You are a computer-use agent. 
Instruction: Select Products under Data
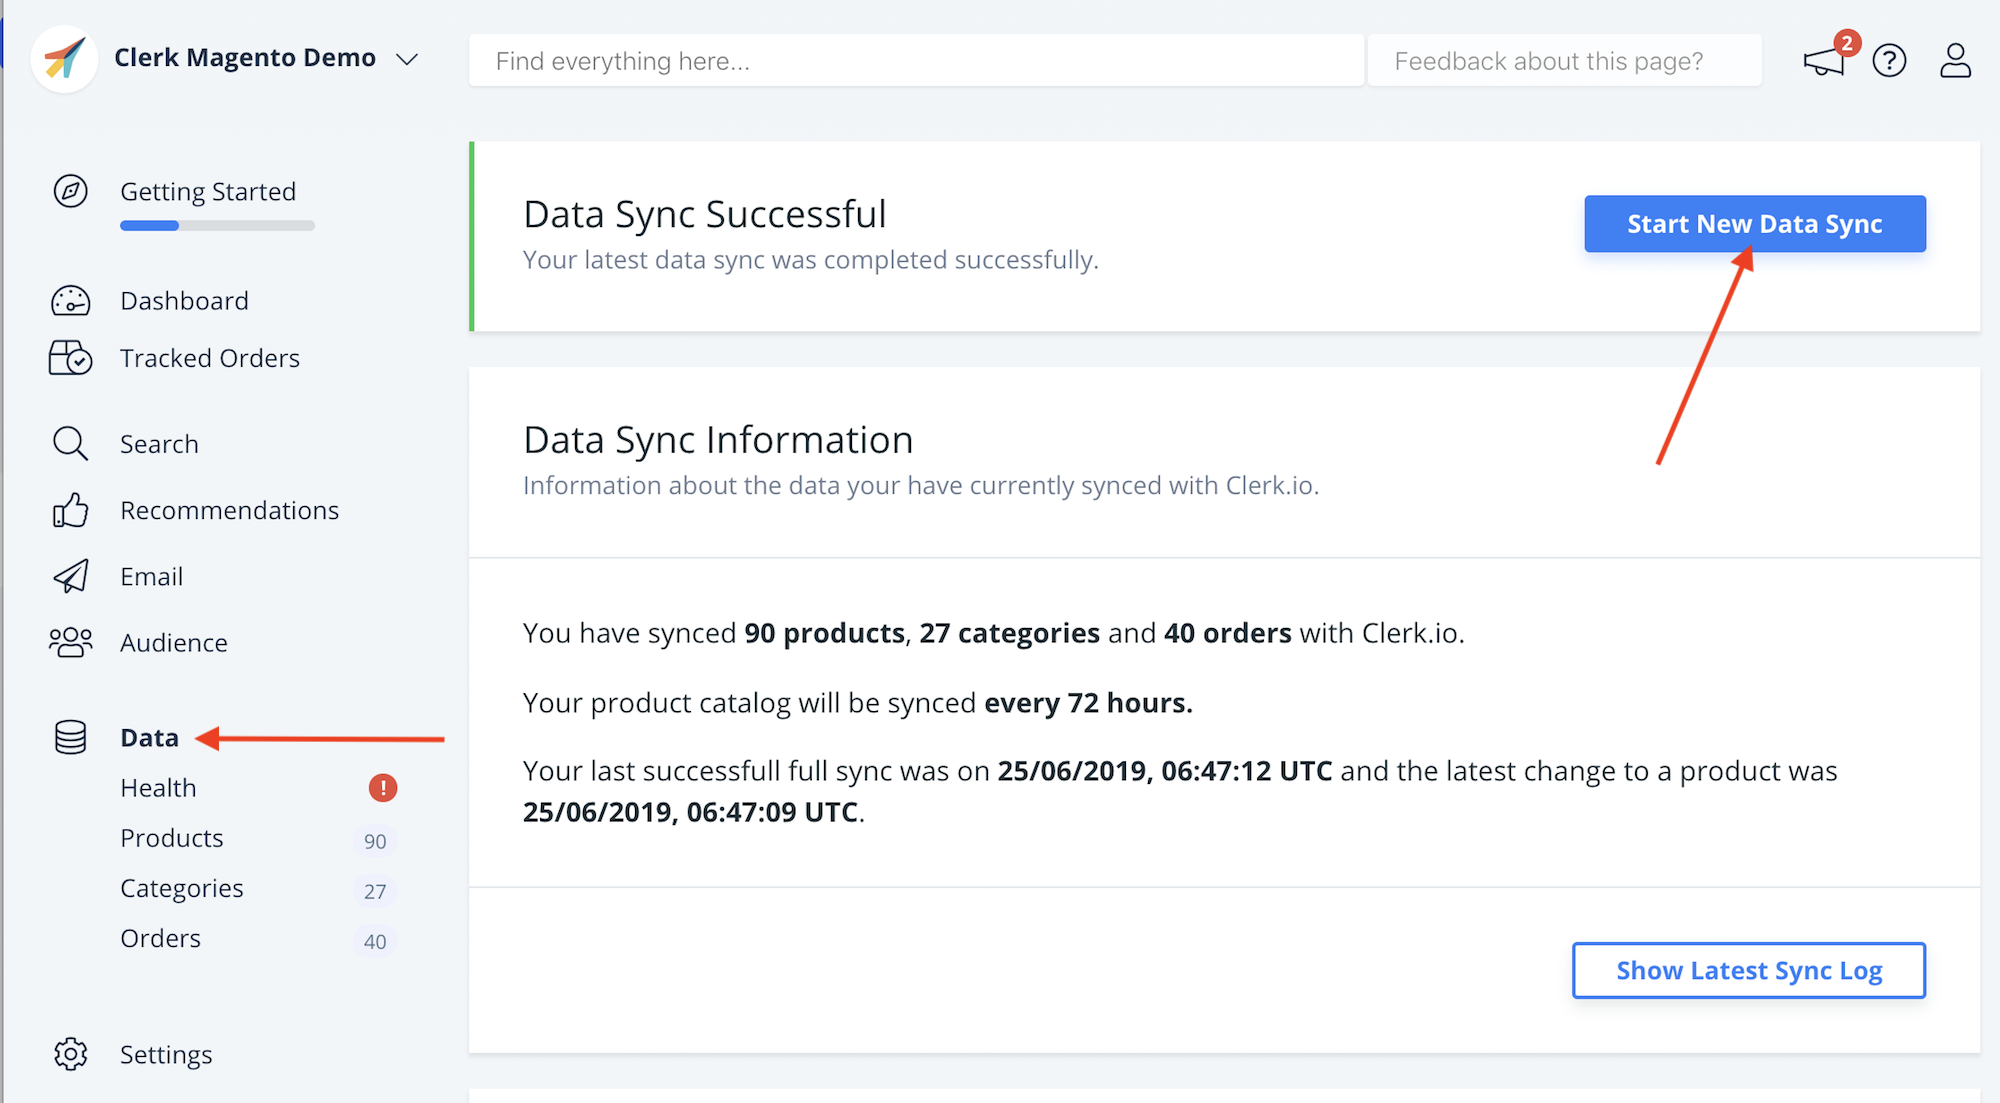pyautogui.click(x=171, y=838)
